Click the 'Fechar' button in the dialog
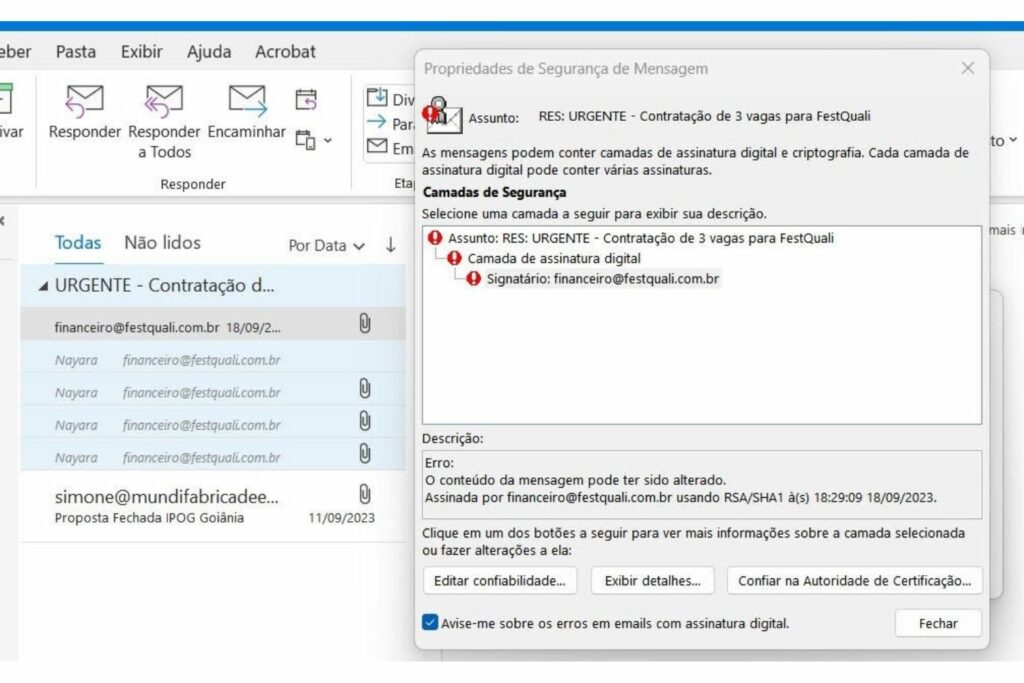1024x683 pixels. pyautogui.click(x=938, y=623)
